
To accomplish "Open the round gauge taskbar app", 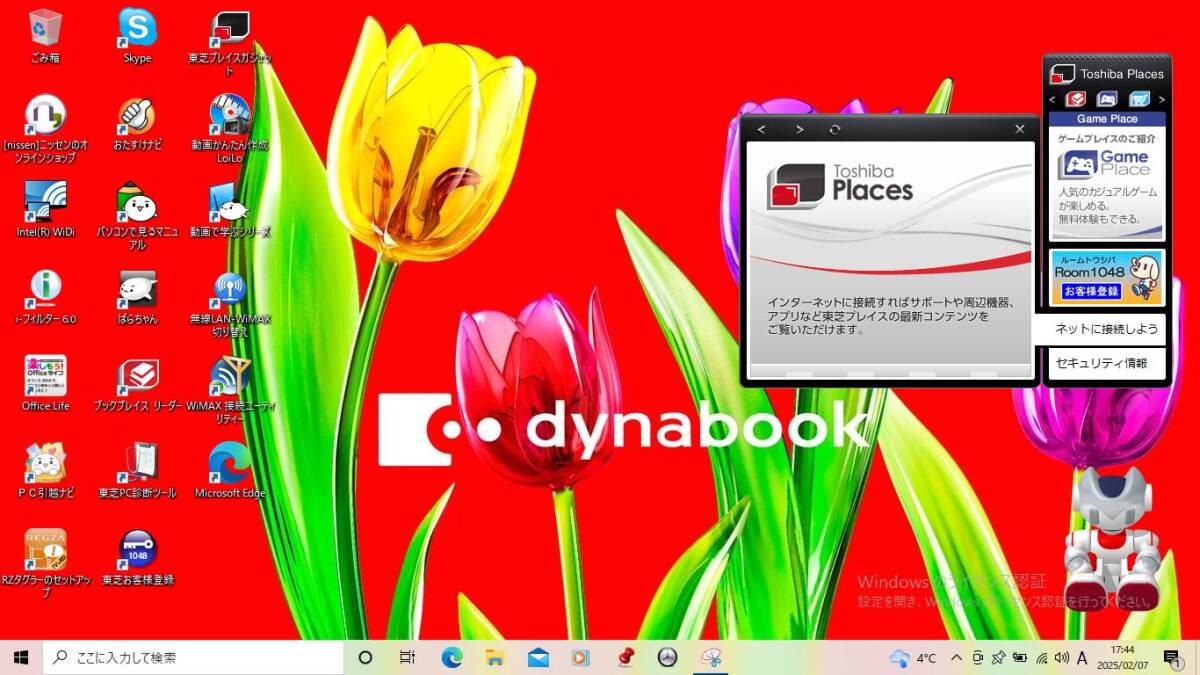I will [668, 657].
